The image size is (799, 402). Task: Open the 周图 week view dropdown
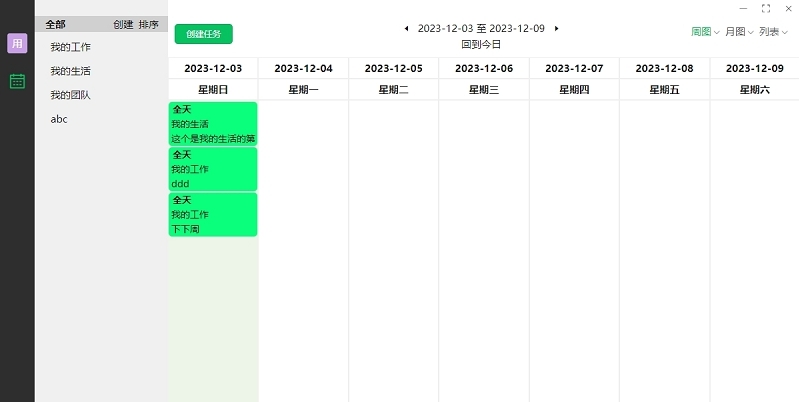click(x=705, y=32)
